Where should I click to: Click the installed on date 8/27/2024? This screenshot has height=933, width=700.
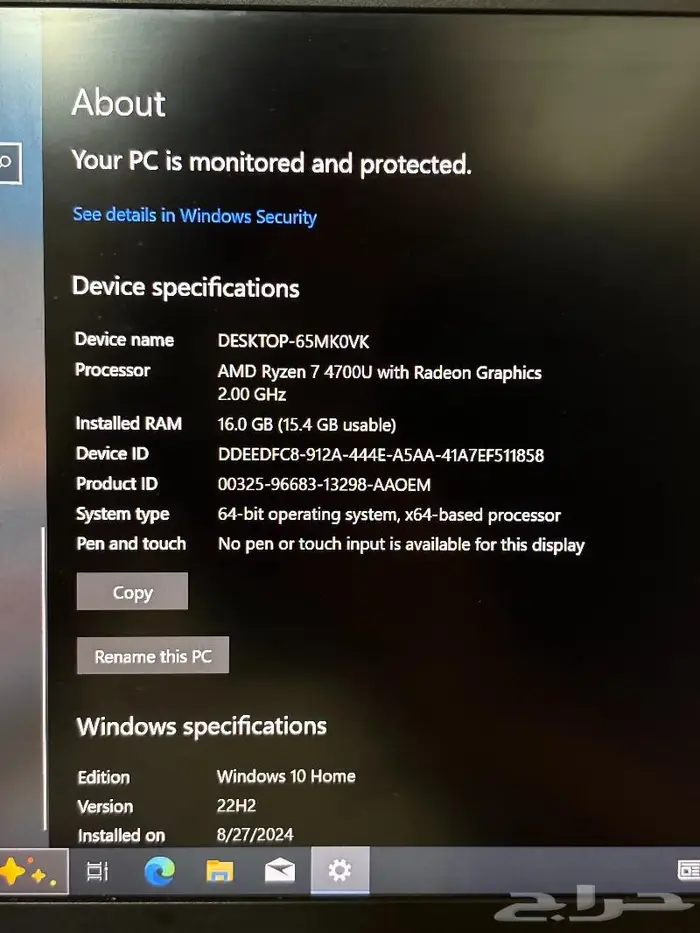pyautogui.click(x=255, y=834)
